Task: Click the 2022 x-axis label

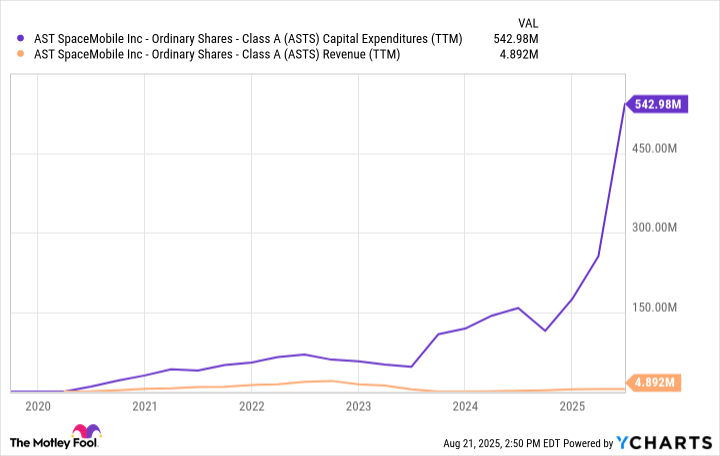Action: [x=252, y=406]
